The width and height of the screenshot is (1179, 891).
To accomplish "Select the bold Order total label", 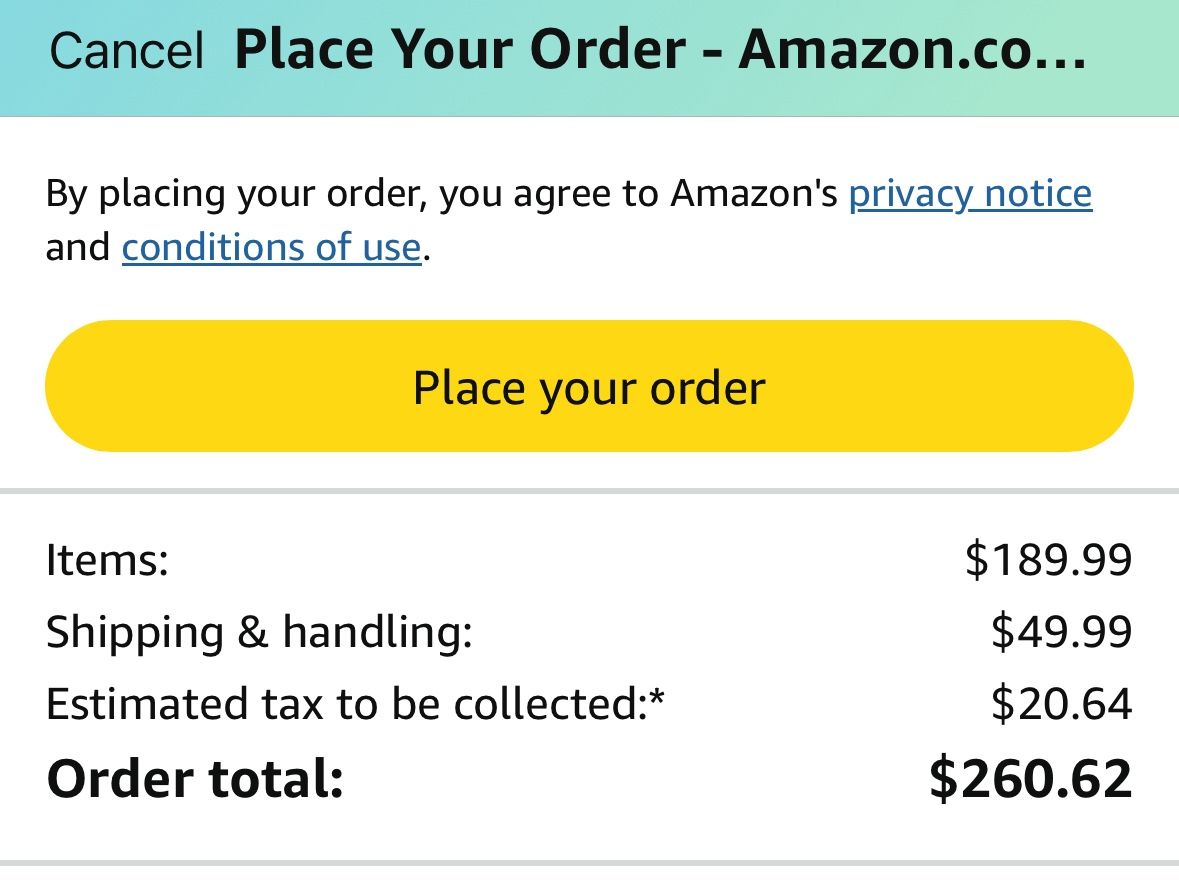I will click(195, 779).
